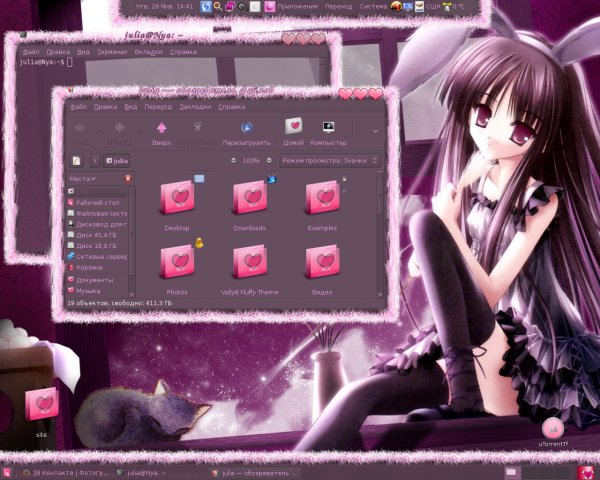Toggle text location entry button

[x=76, y=160]
